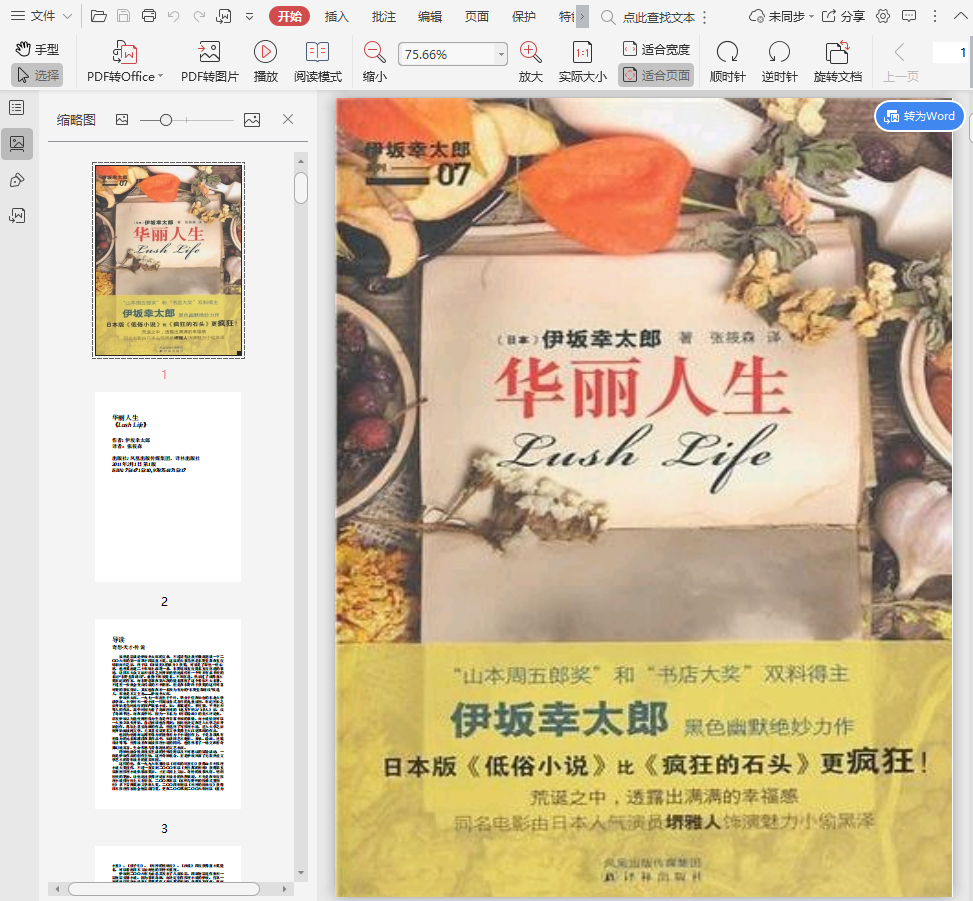Select the 手型 hand tool

(x=37, y=49)
